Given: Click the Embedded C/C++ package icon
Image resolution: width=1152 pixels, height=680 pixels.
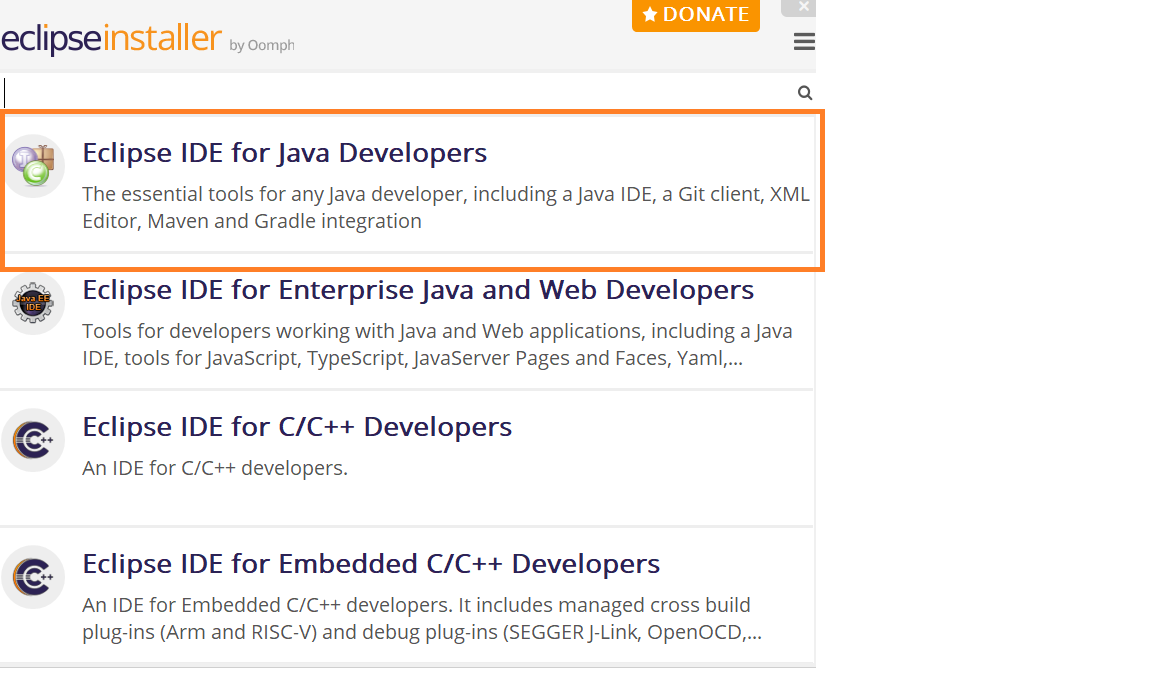Looking at the screenshot, I should point(33,577).
